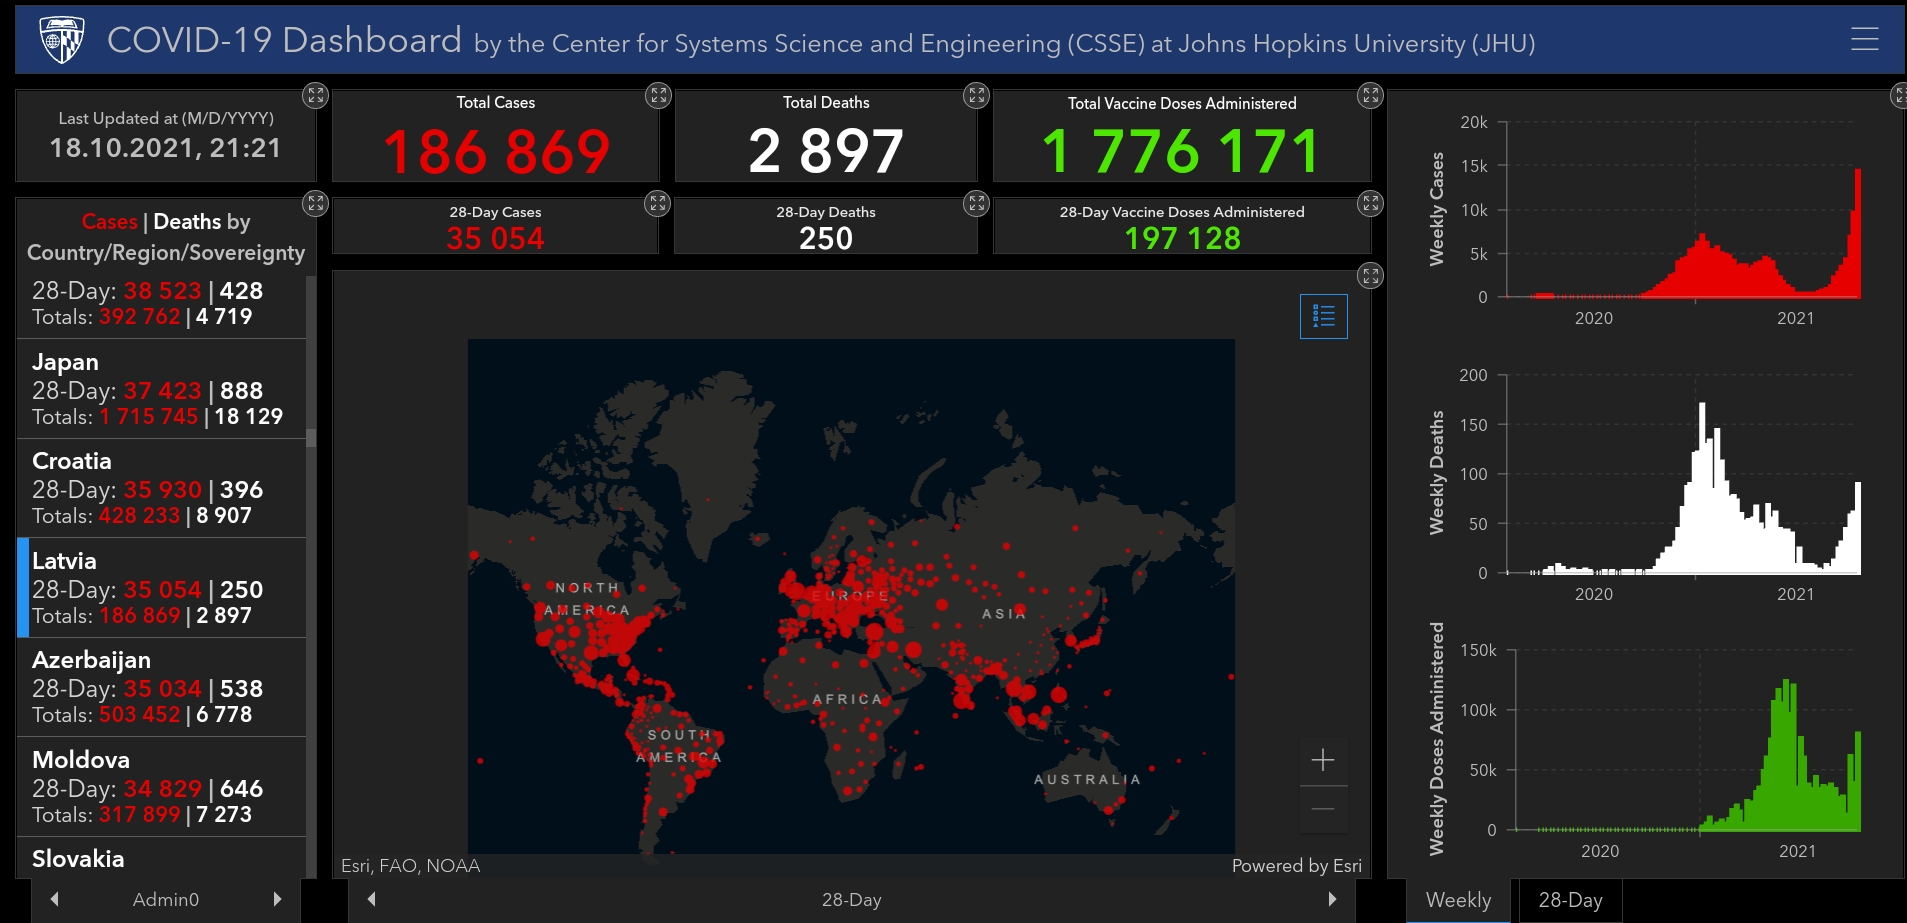Click the vaccine doses value 1 776 171
Viewport: 1907px width, 923px height.
tap(1181, 152)
